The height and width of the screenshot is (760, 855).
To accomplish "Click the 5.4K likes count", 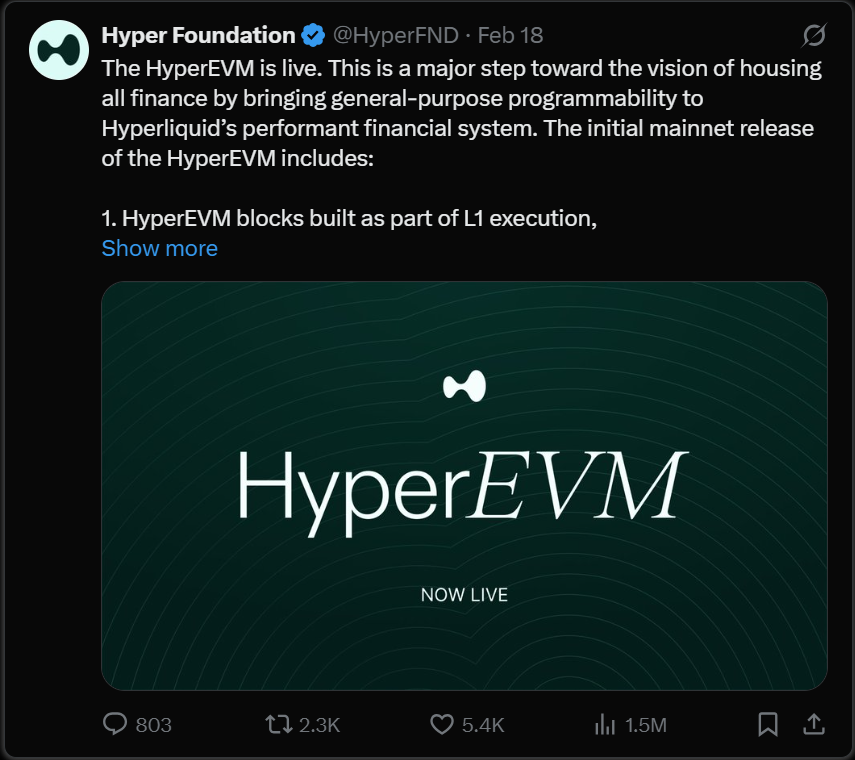I will (x=483, y=725).
